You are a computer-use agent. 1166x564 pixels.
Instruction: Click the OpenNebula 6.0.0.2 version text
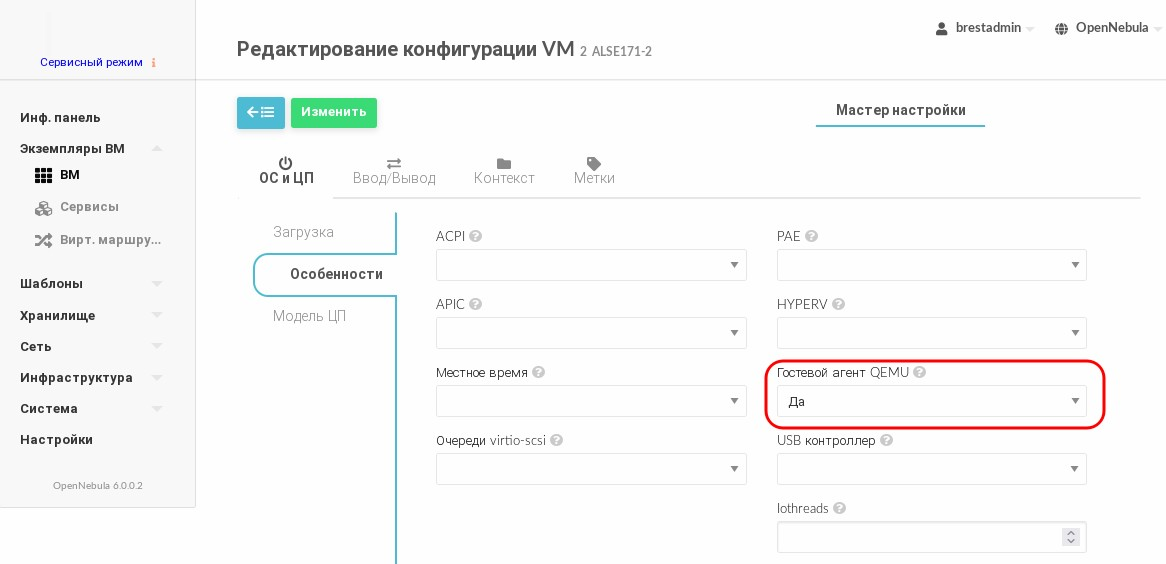[97, 486]
